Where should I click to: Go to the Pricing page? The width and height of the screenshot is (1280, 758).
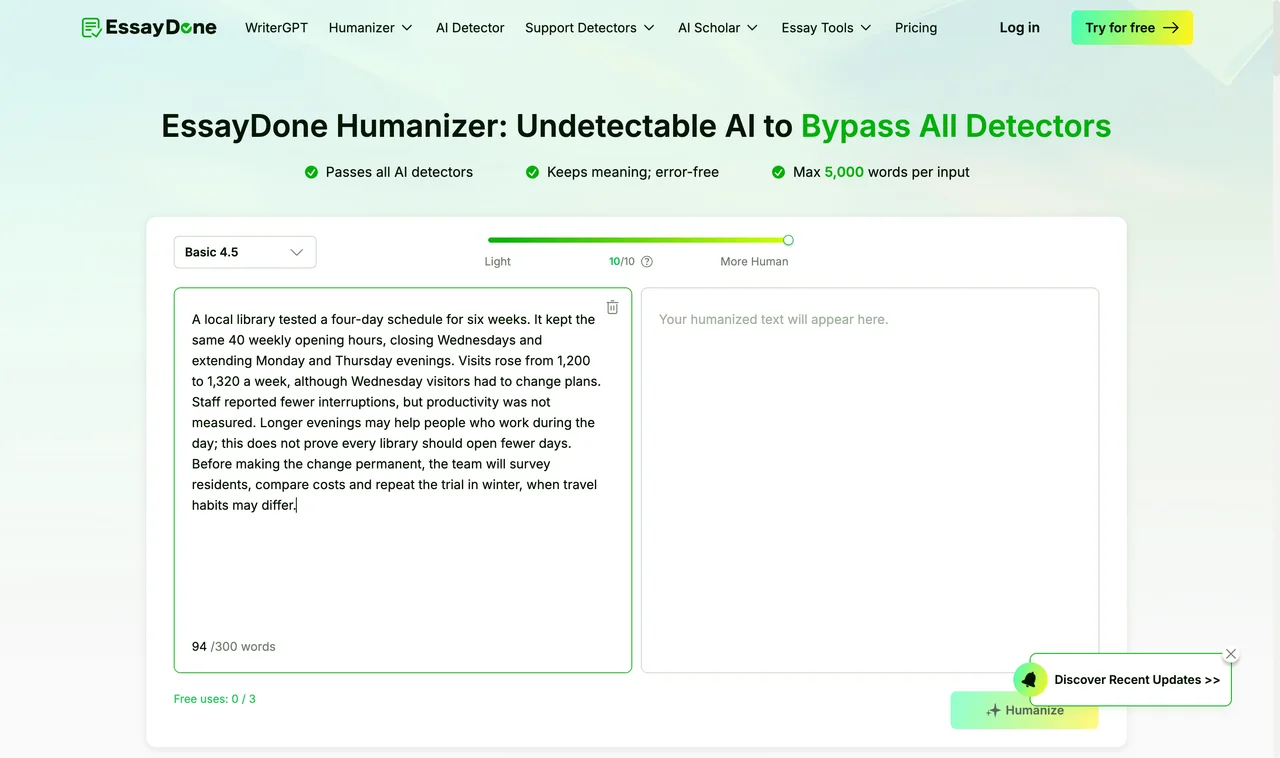click(916, 28)
